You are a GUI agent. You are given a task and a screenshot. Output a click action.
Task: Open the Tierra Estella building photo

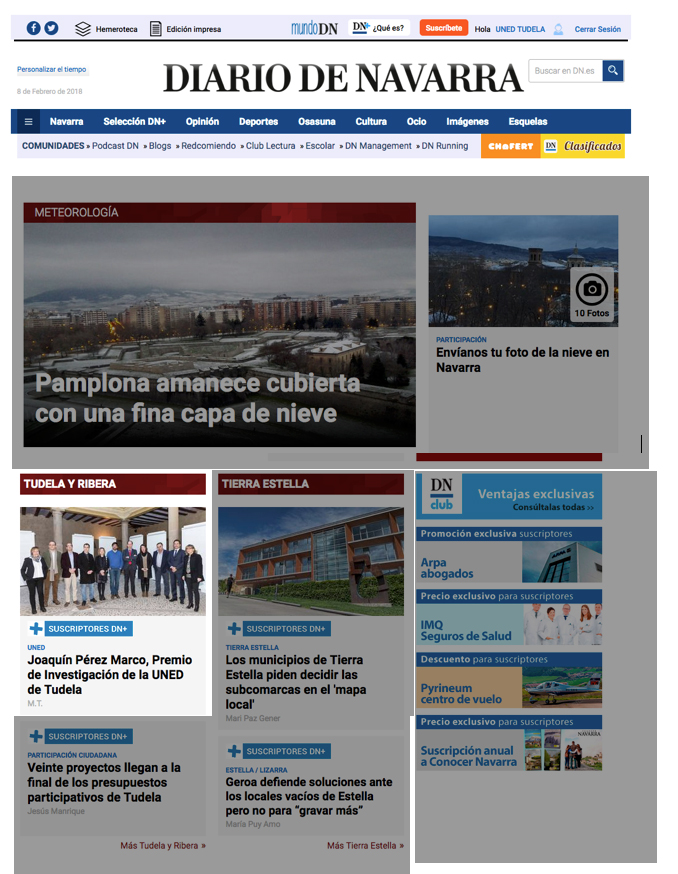tap(311, 561)
